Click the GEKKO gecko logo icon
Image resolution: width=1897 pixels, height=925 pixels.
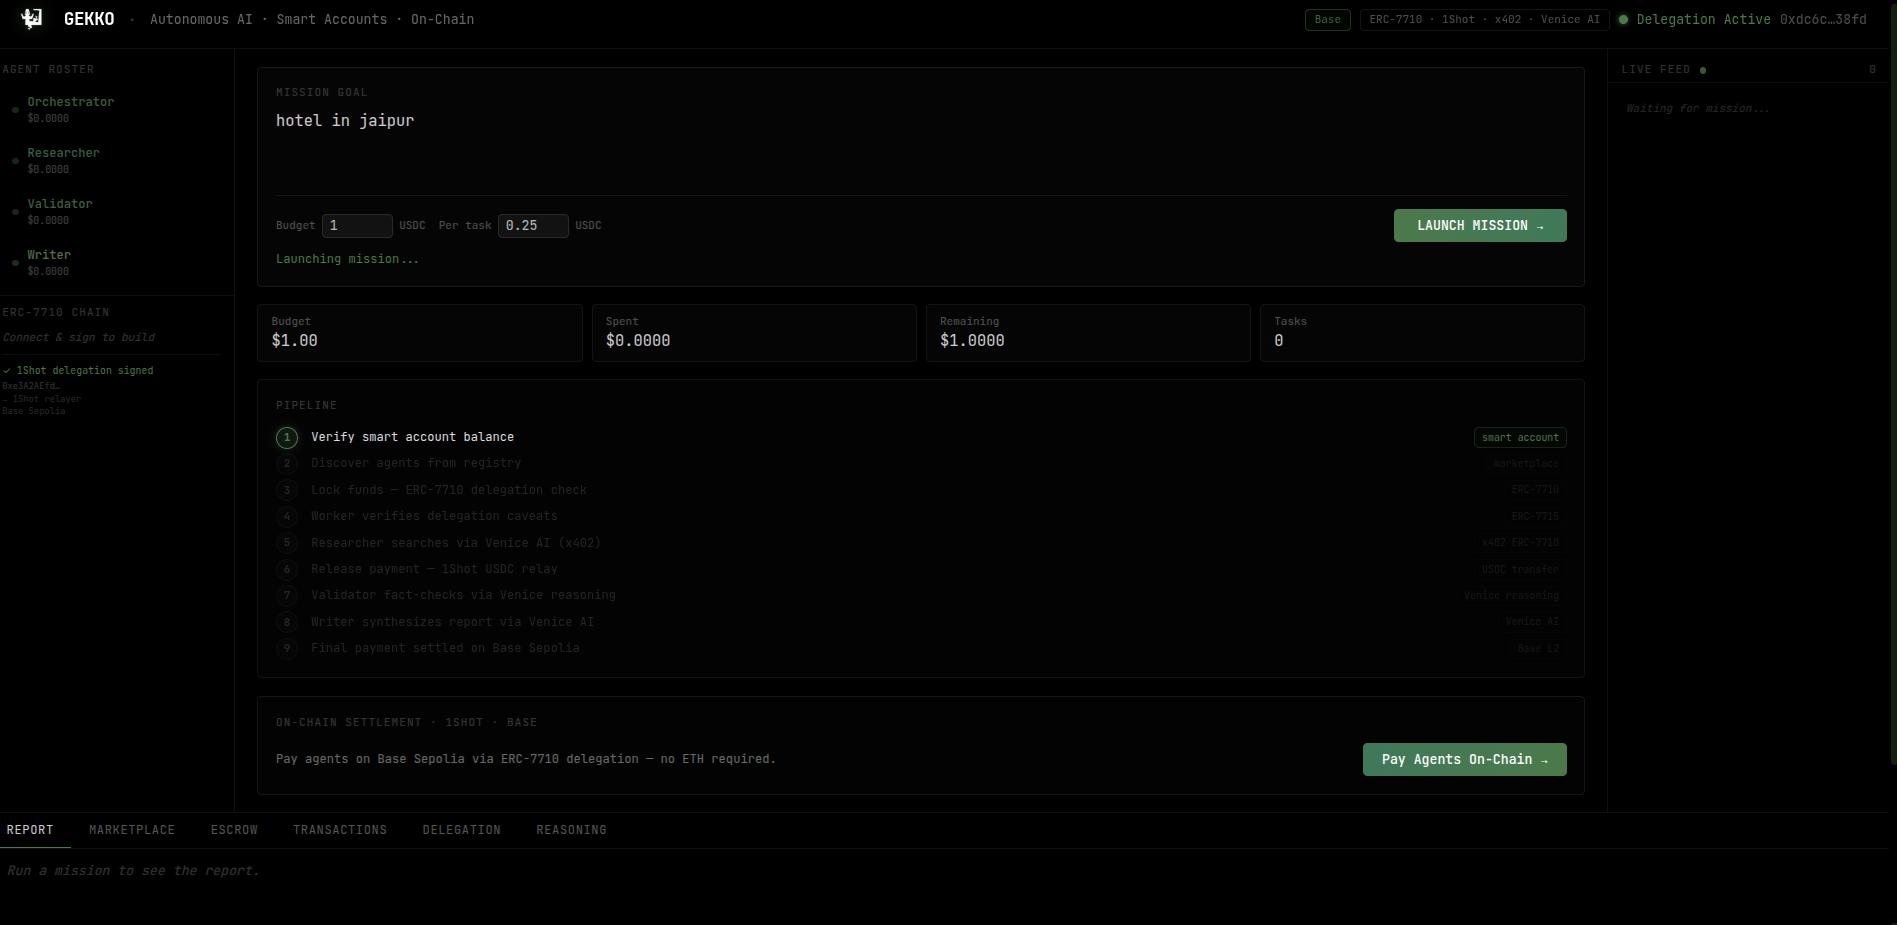point(32,19)
